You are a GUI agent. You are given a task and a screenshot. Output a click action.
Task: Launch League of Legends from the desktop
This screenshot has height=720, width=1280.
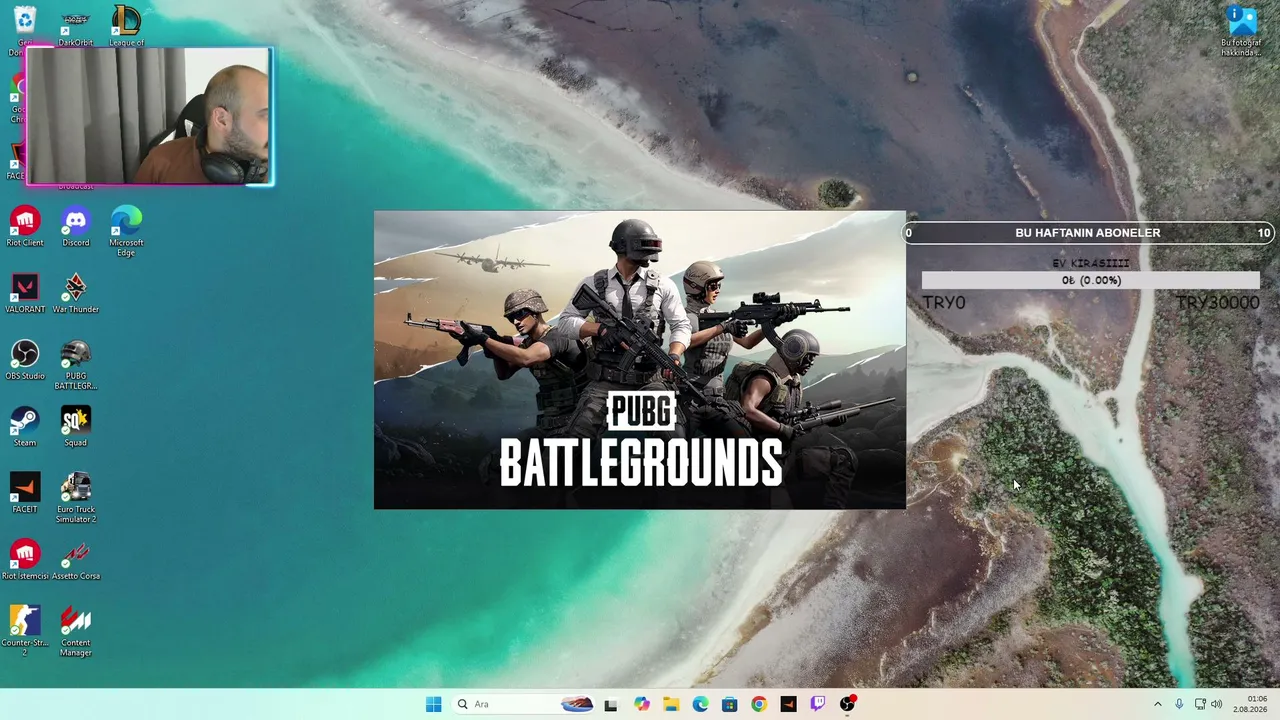126,26
